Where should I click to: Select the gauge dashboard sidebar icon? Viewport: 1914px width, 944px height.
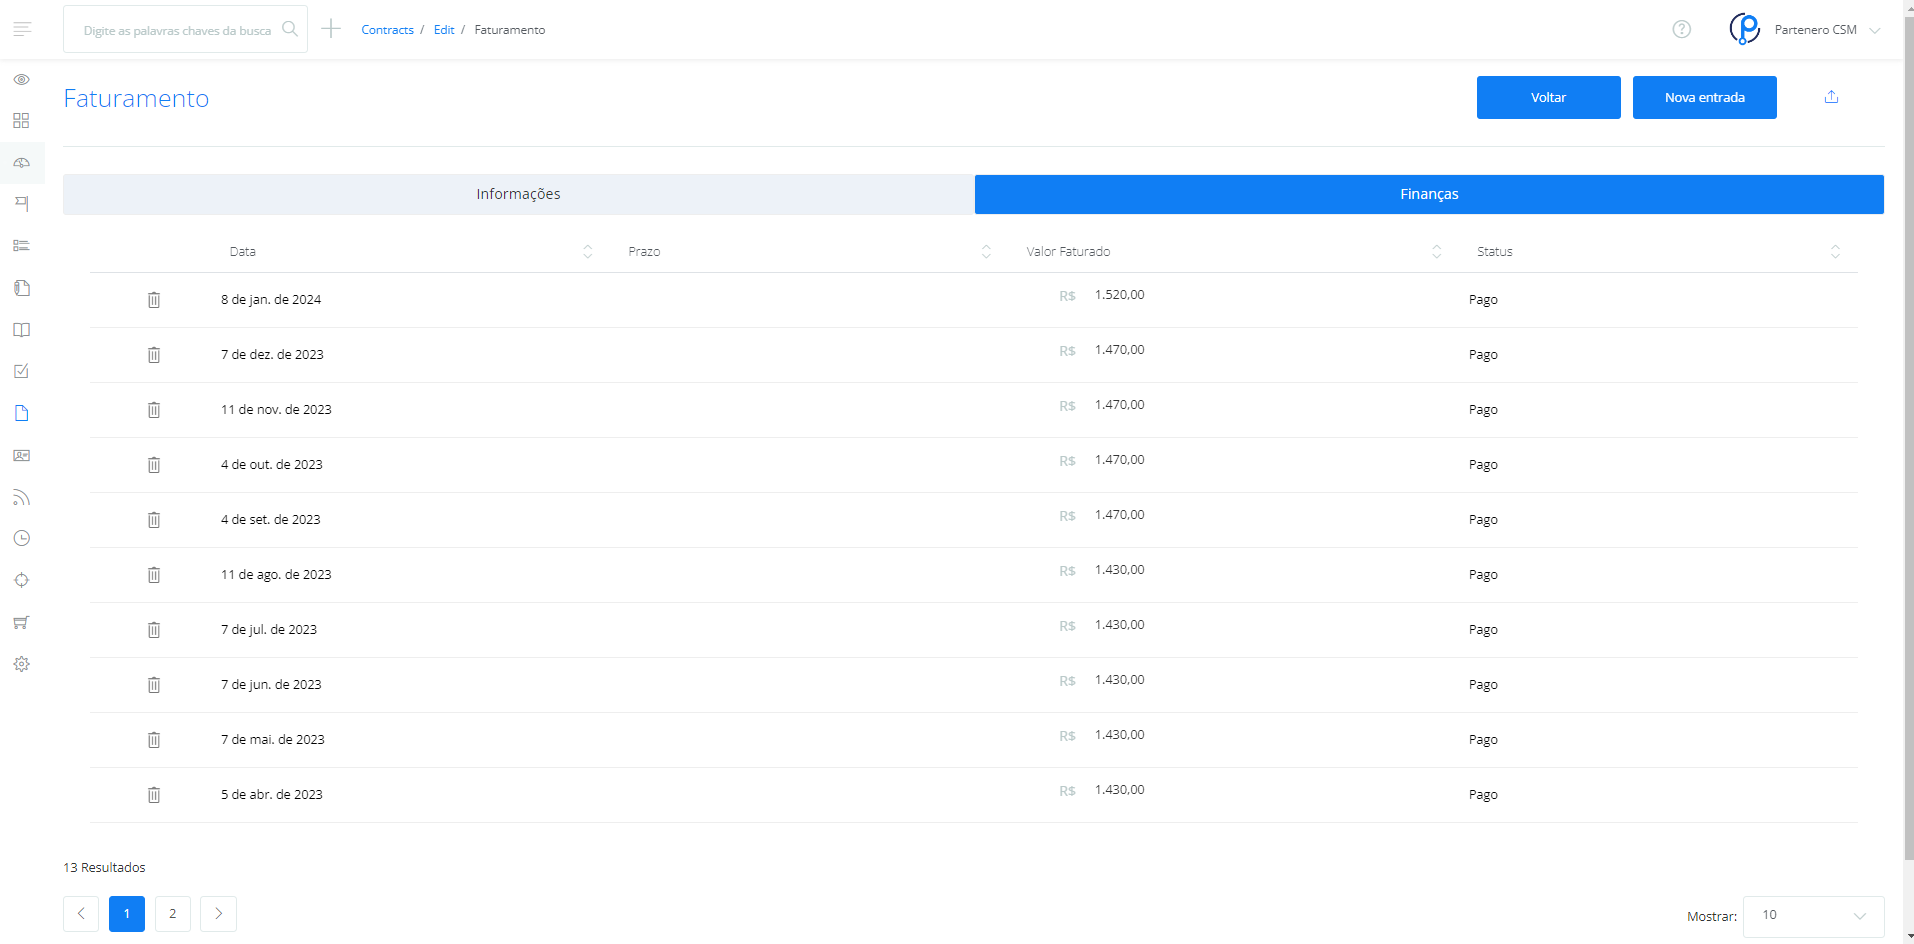click(x=21, y=163)
